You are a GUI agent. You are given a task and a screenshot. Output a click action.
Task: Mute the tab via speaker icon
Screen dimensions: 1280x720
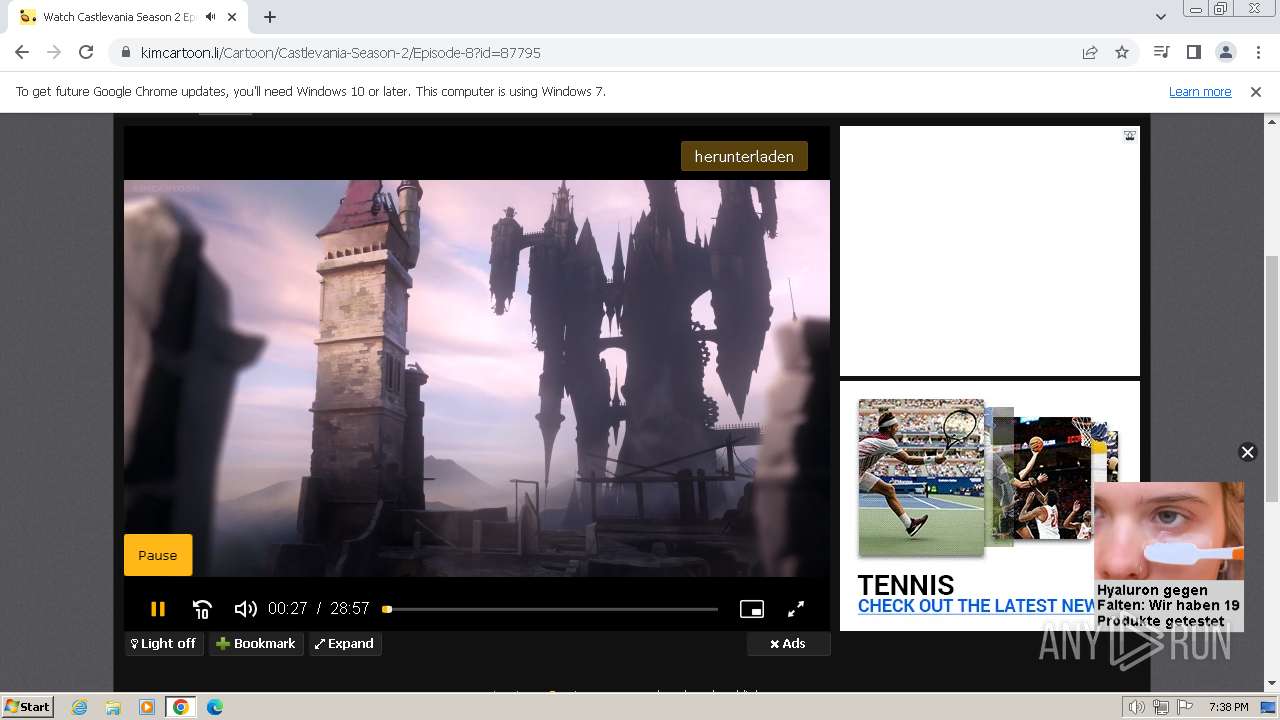pyautogui.click(x=211, y=17)
